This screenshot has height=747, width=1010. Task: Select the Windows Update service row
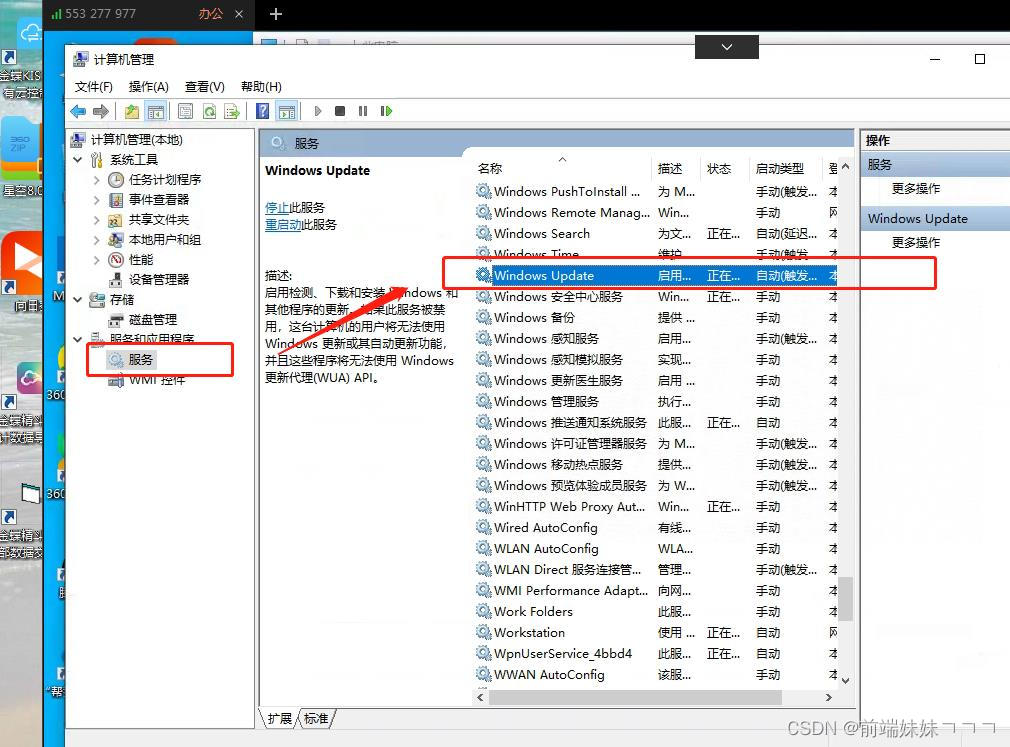656,276
